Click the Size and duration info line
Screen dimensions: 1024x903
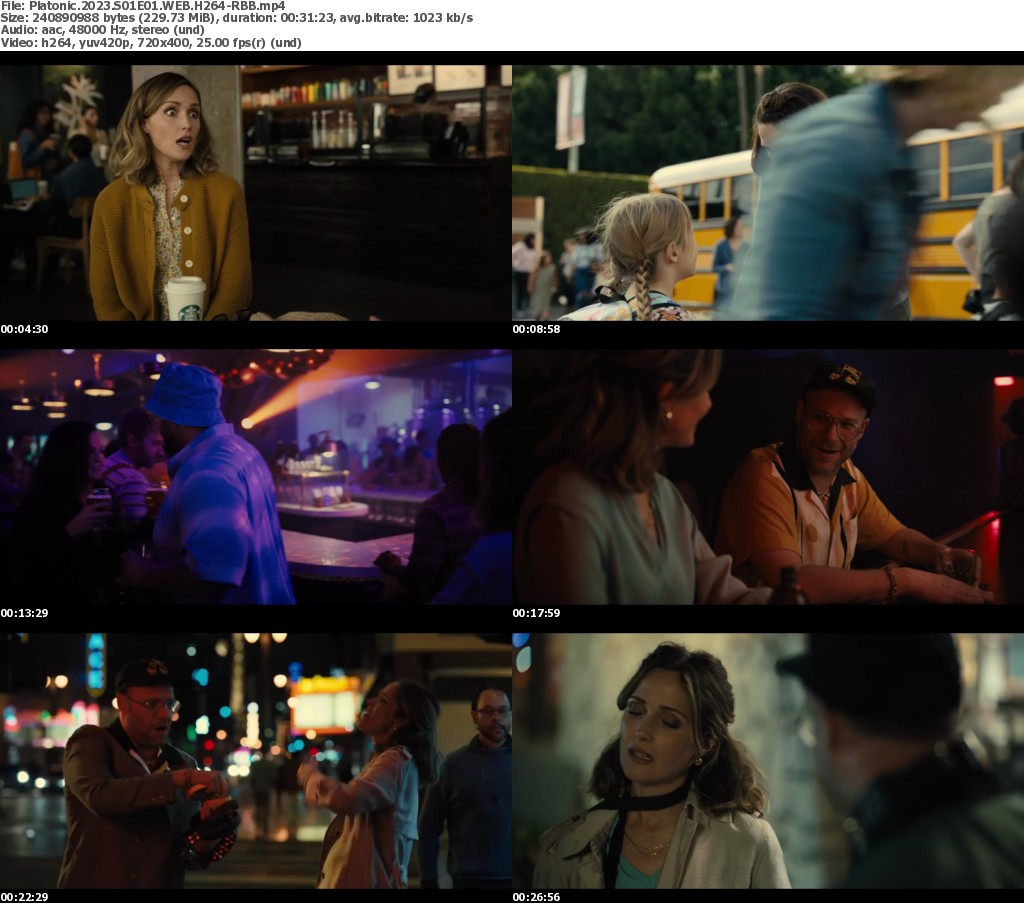237,18
